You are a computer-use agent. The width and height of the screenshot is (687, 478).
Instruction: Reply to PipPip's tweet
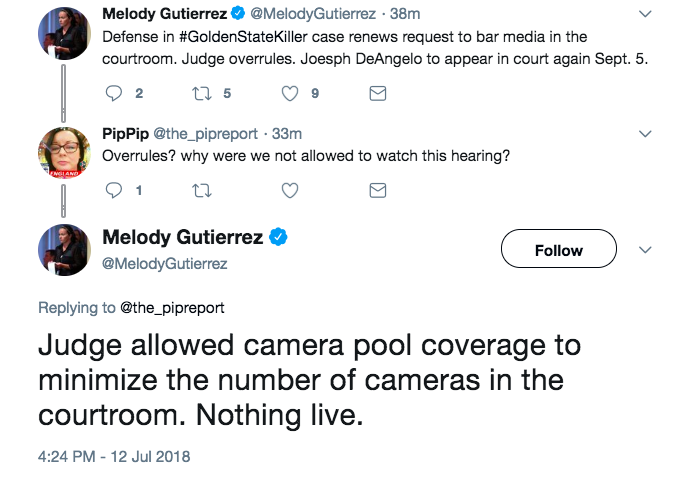click(112, 190)
